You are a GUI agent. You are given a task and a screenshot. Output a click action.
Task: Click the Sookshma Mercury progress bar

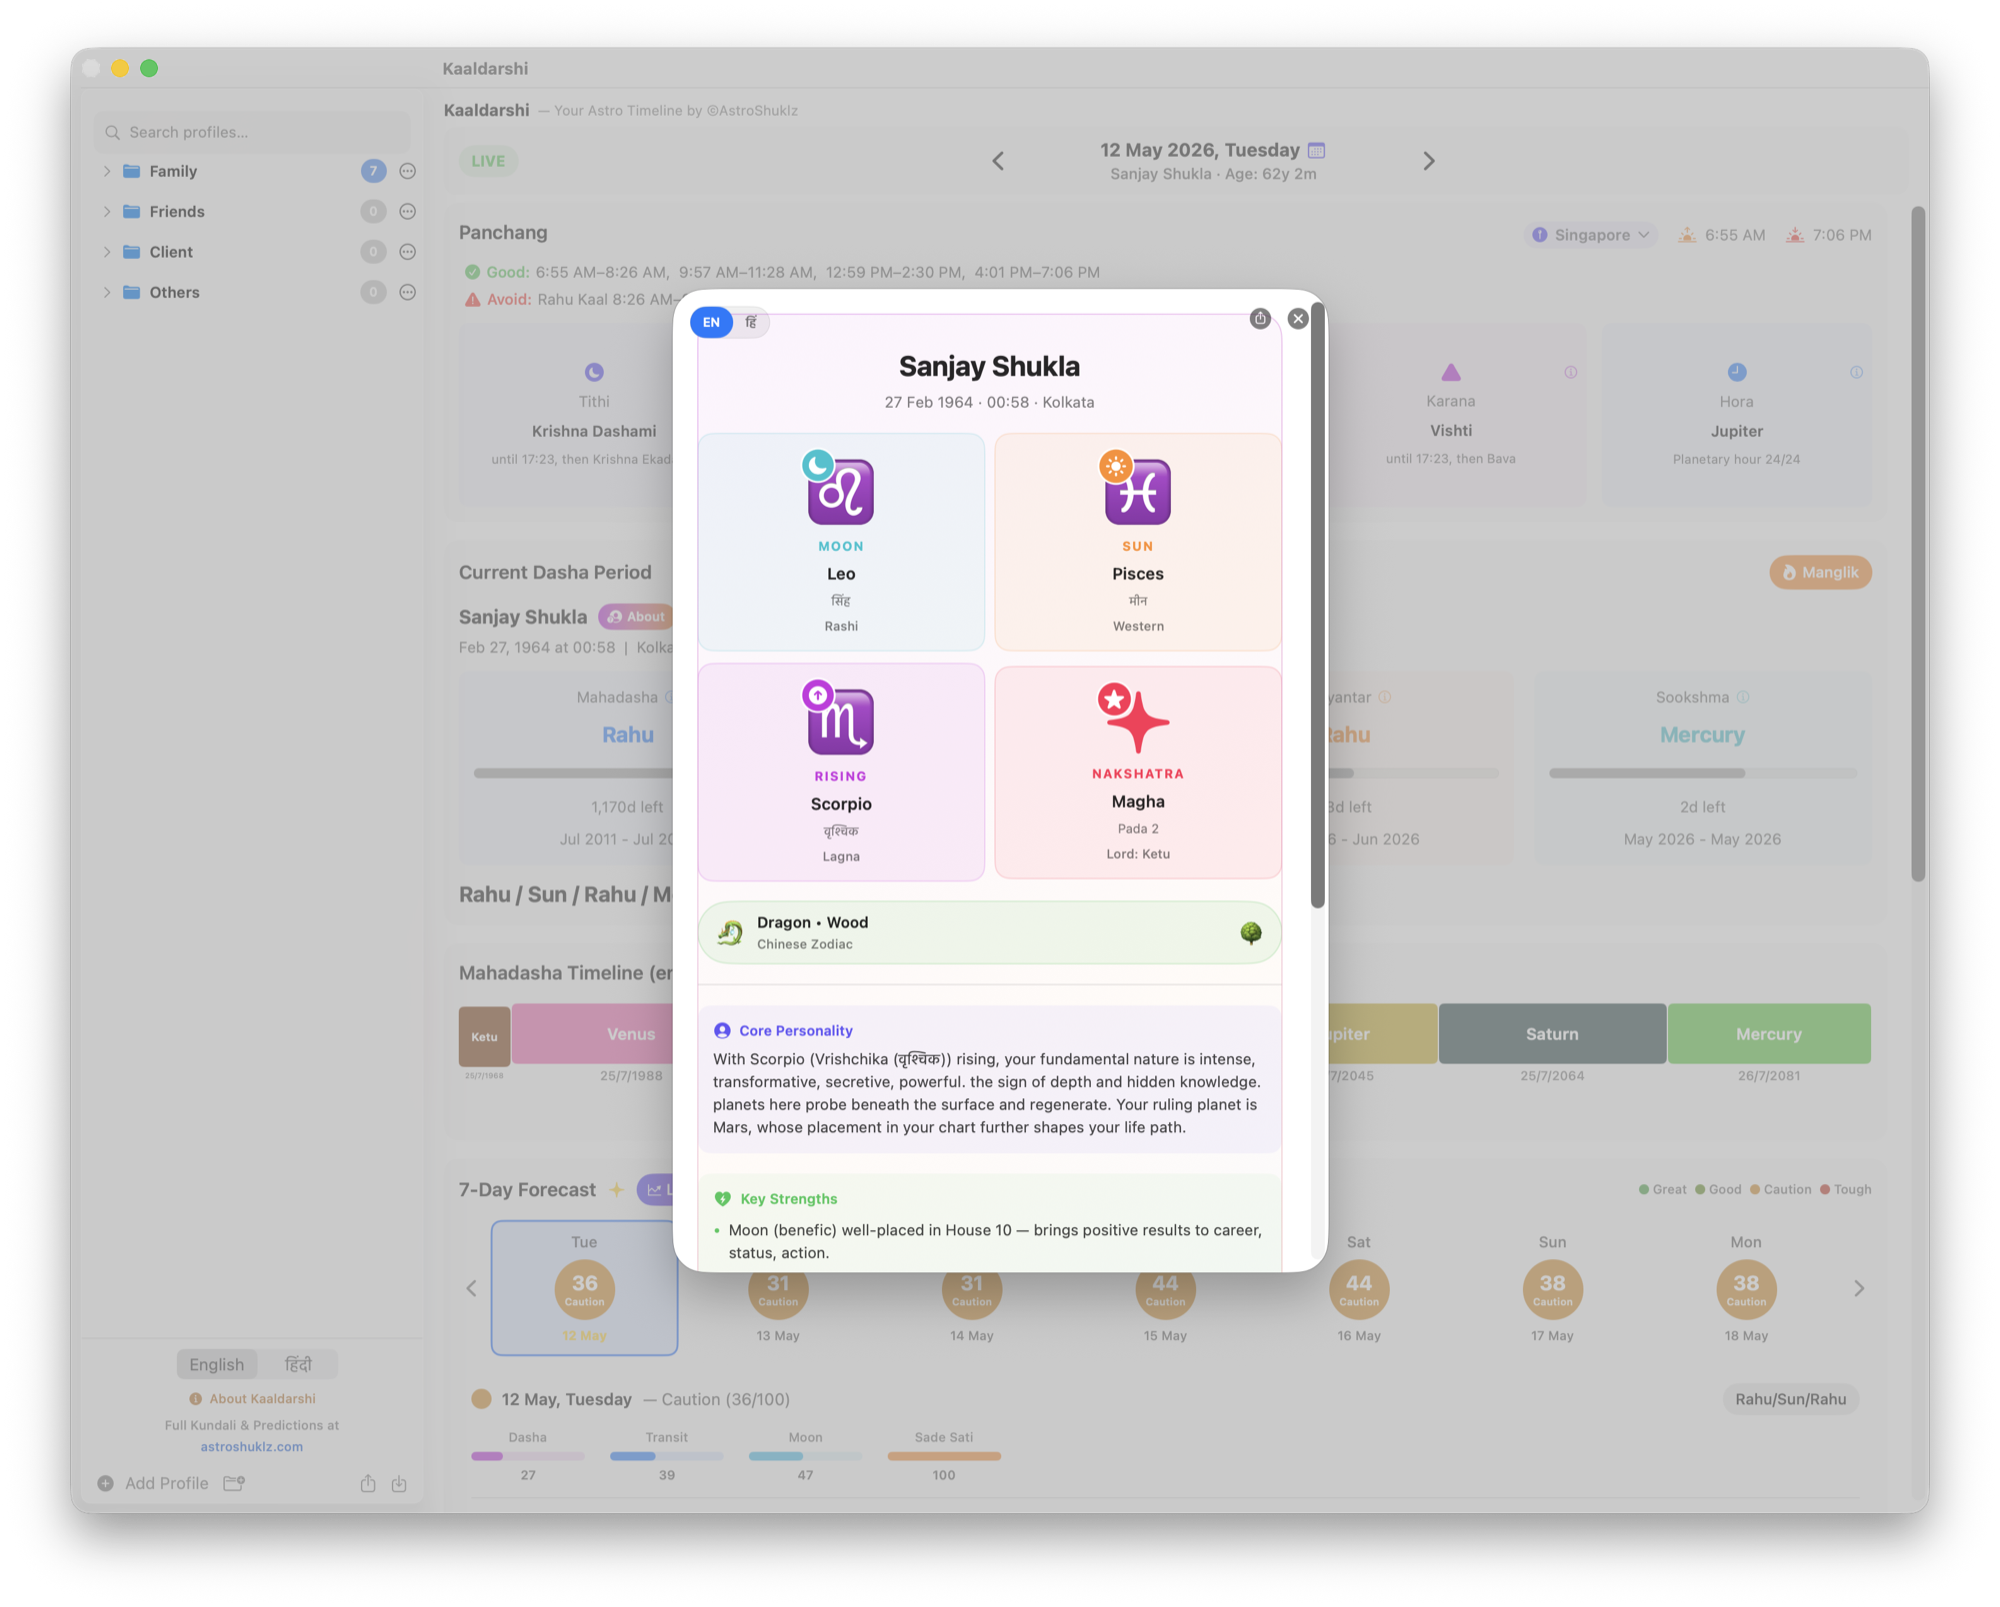(x=1702, y=773)
